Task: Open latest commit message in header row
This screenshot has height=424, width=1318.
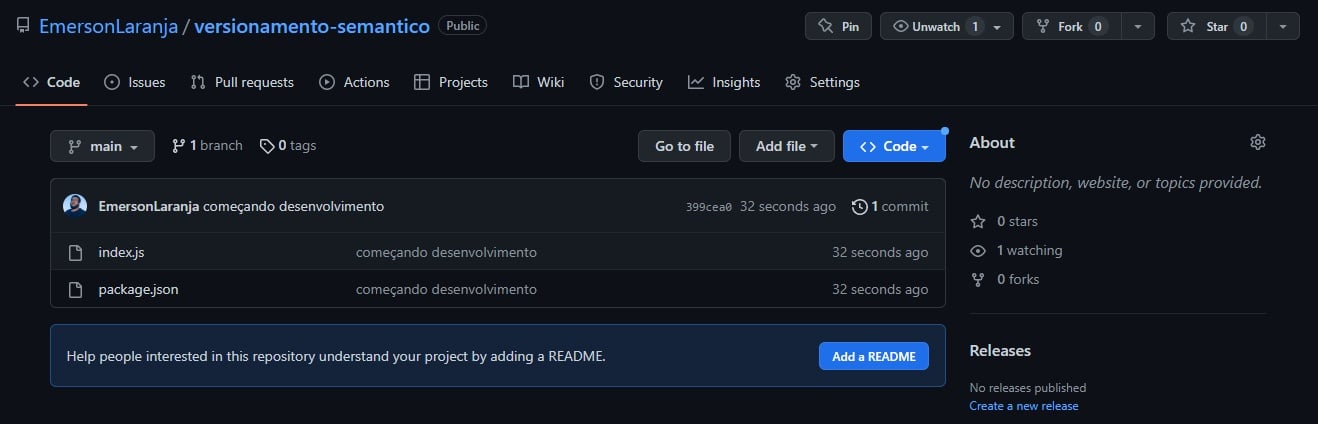Action: pos(294,206)
